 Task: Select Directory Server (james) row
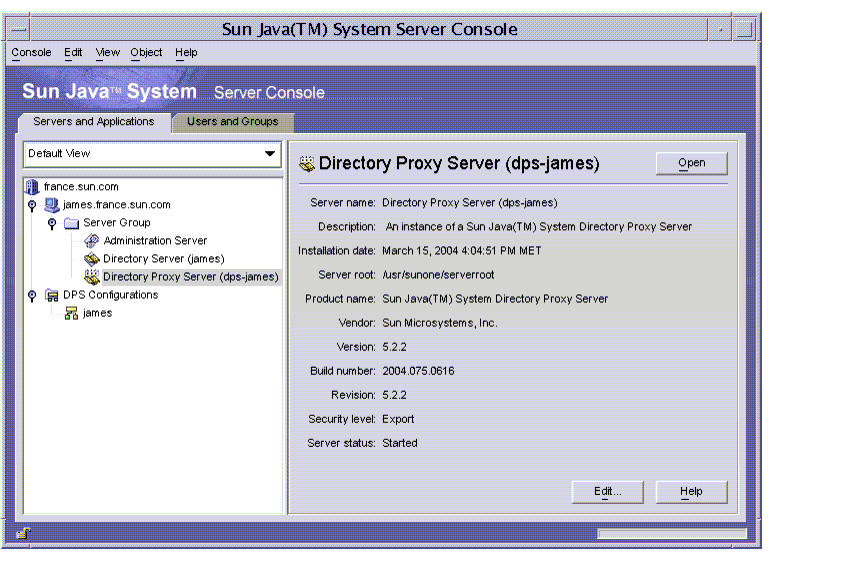pyautogui.click(x=164, y=259)
